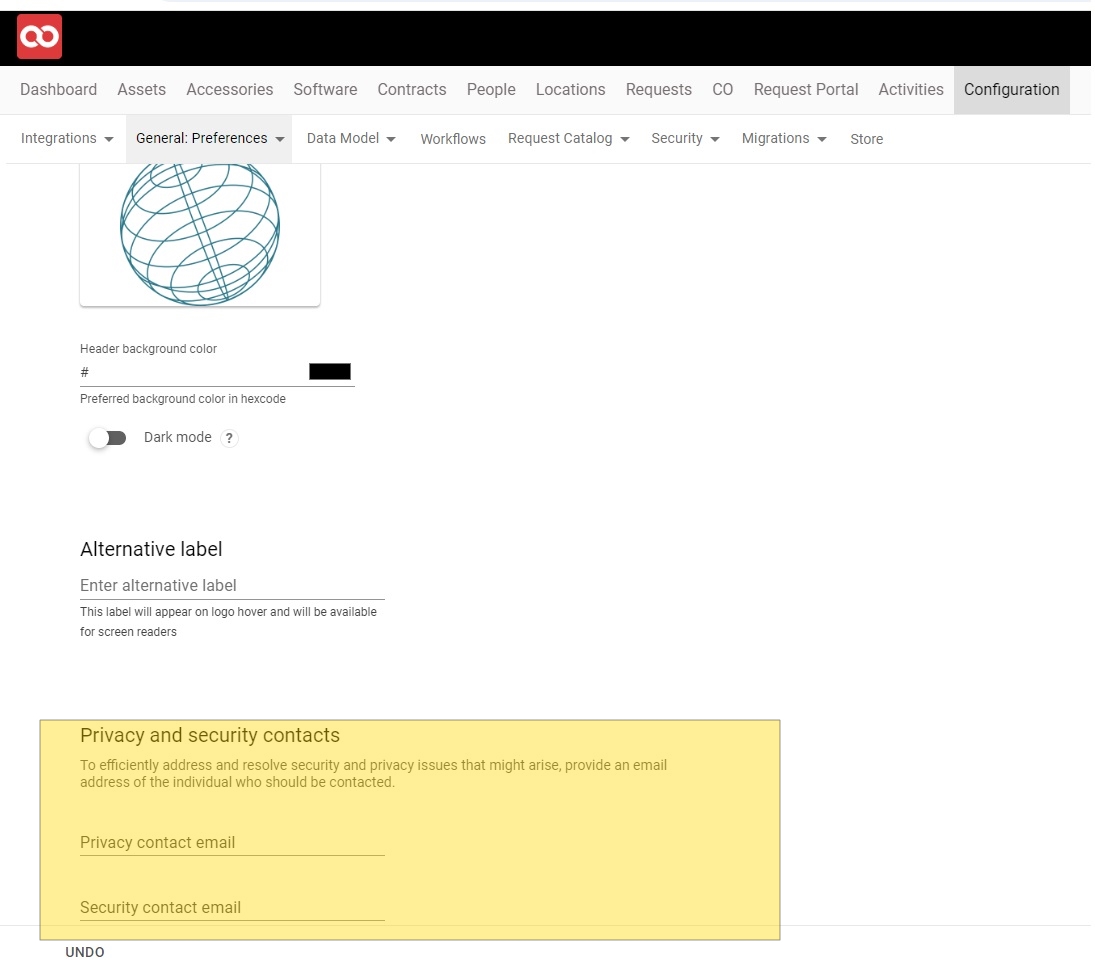Open the Workflows submenu item
The width and height of the screenshot is (1095, 978).
tap(453, 139)
